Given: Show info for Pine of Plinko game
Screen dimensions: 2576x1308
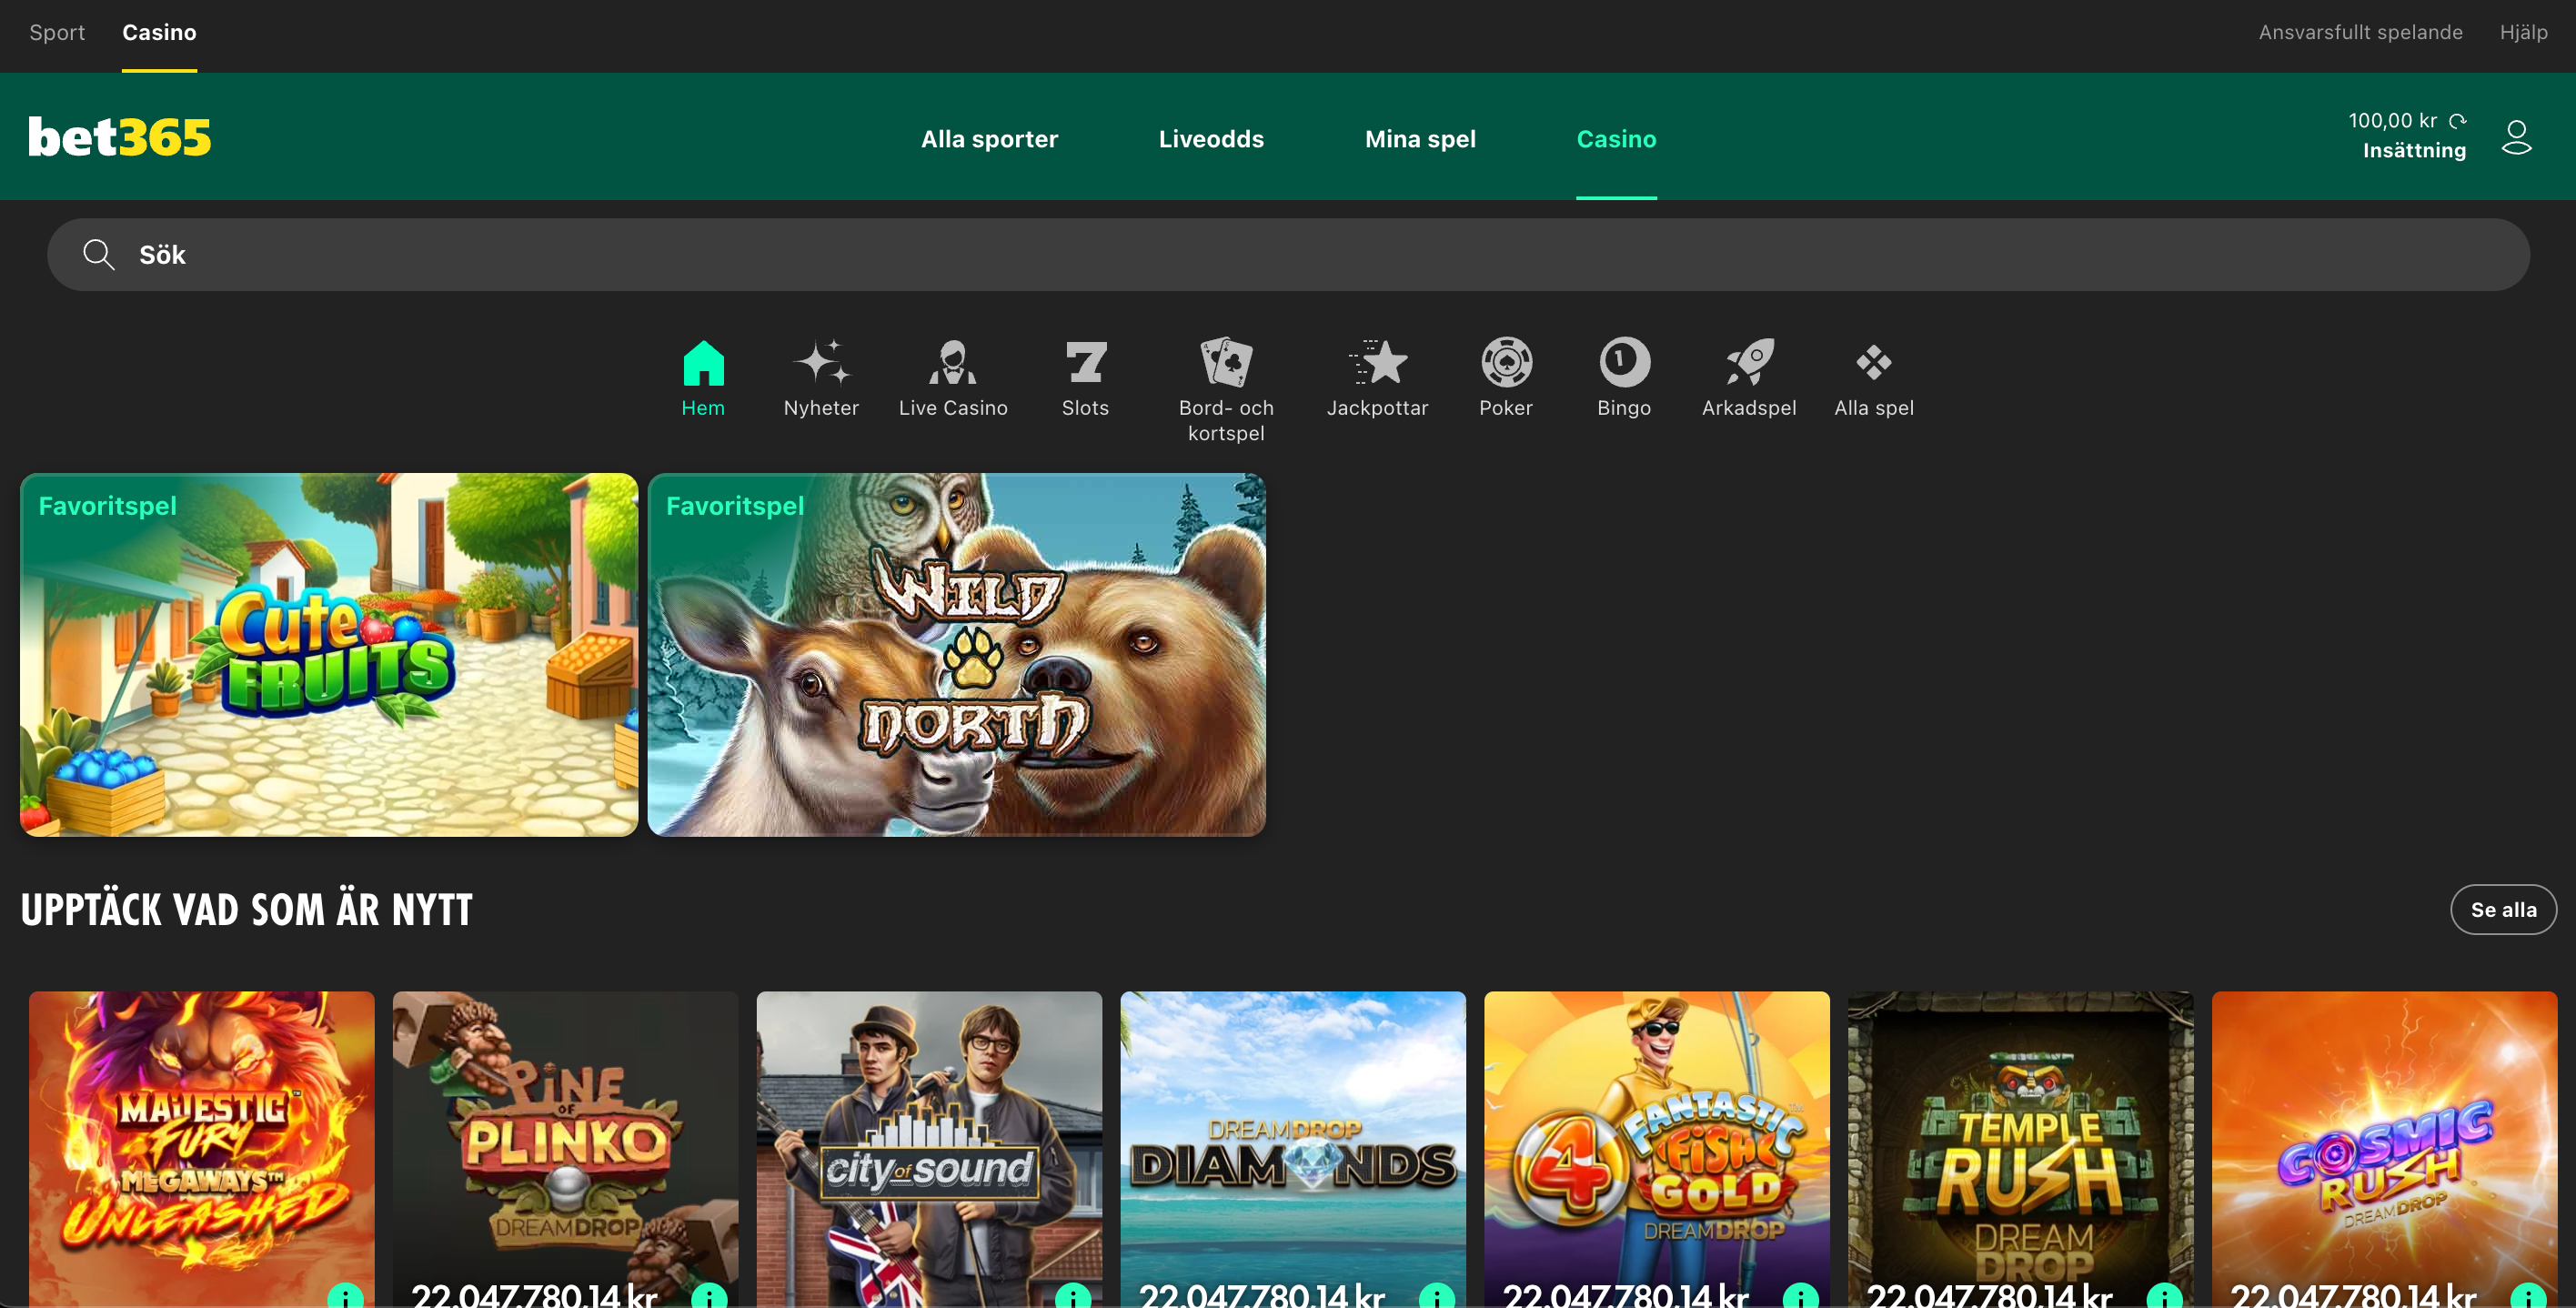Looking at the screenshot, I should (x=710, y=1296).
